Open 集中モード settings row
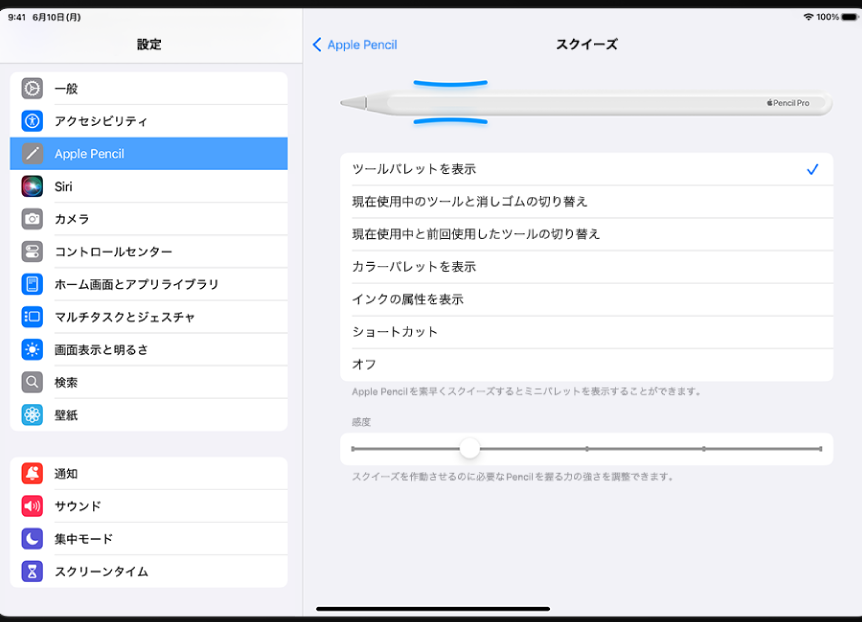 [148, 538]
